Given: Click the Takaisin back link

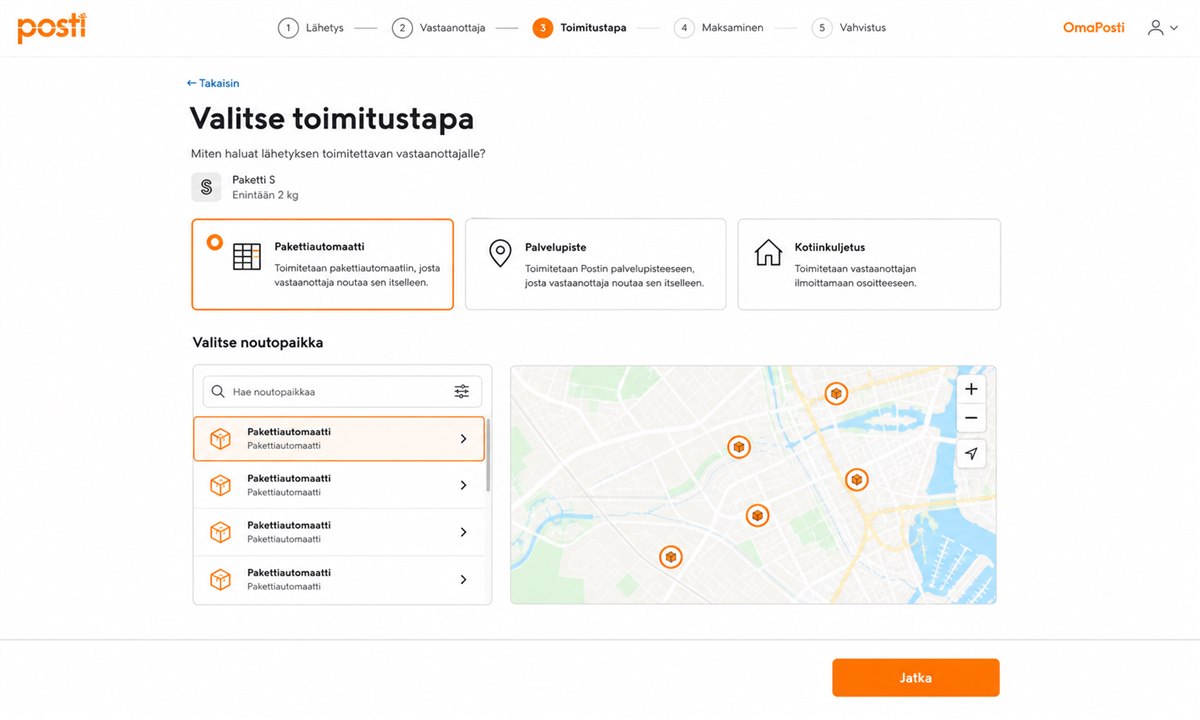Looking at the screenshot, I should click(213, 83).
